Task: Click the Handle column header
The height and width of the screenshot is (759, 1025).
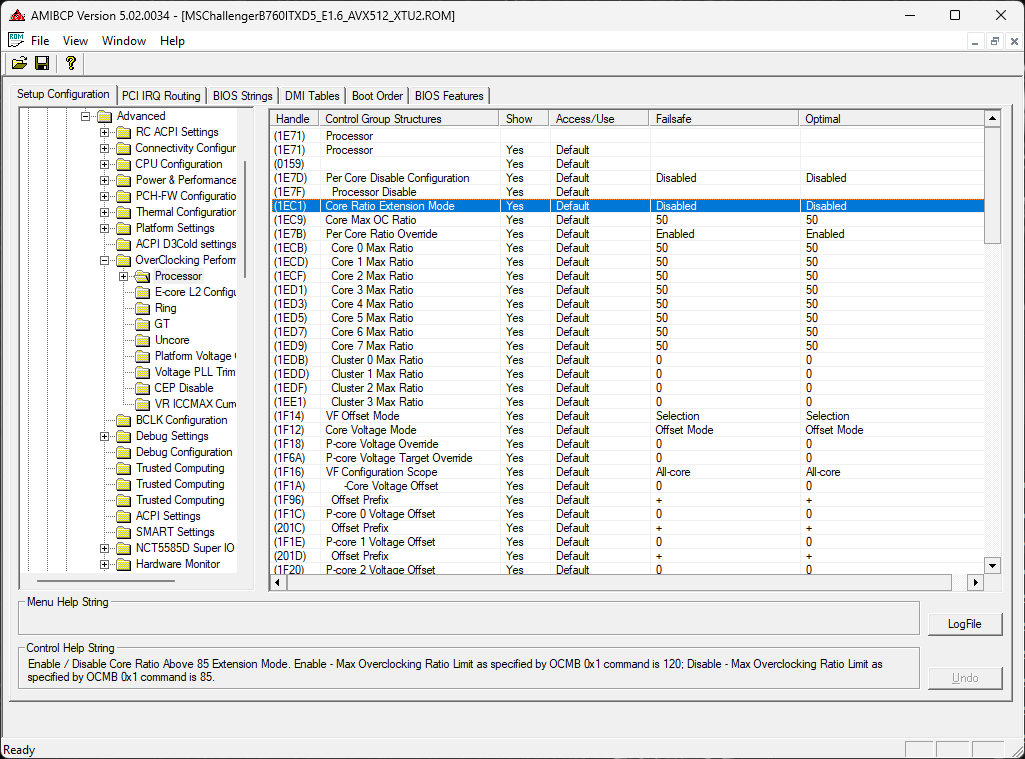Action: point(294,119)
